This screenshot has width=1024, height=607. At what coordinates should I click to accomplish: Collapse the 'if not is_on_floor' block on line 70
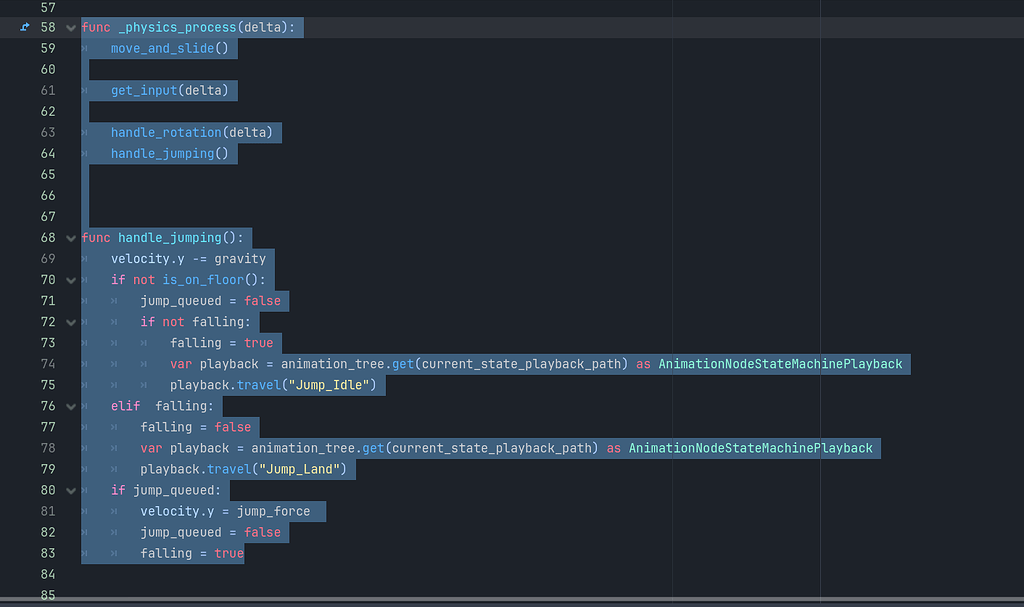70,280
